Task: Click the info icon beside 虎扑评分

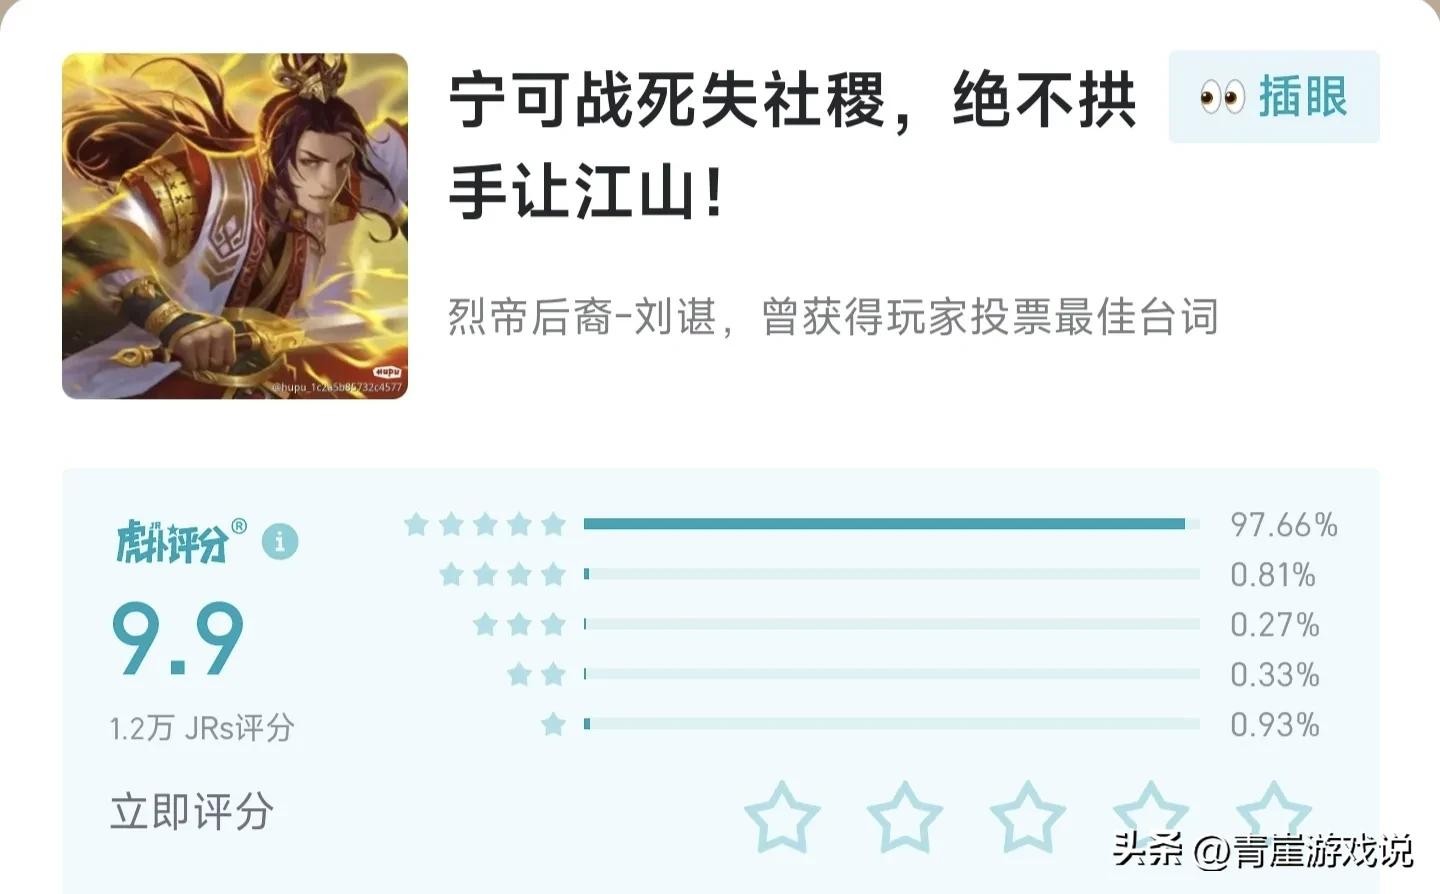Action: click(x=280, y=542)
